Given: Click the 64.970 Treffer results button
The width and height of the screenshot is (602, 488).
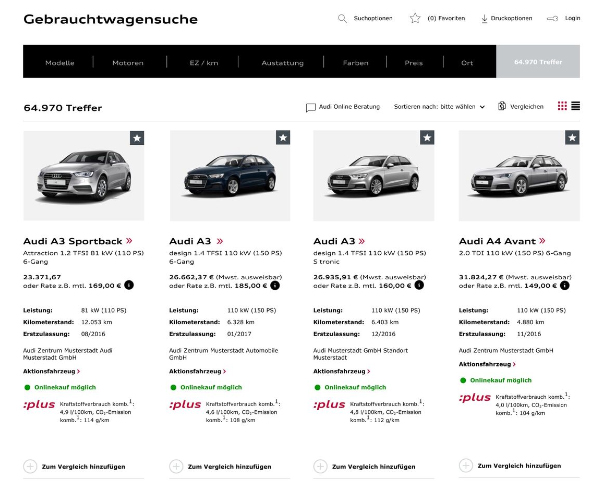Looking at the screenshot, I should (x=538, y=62).
